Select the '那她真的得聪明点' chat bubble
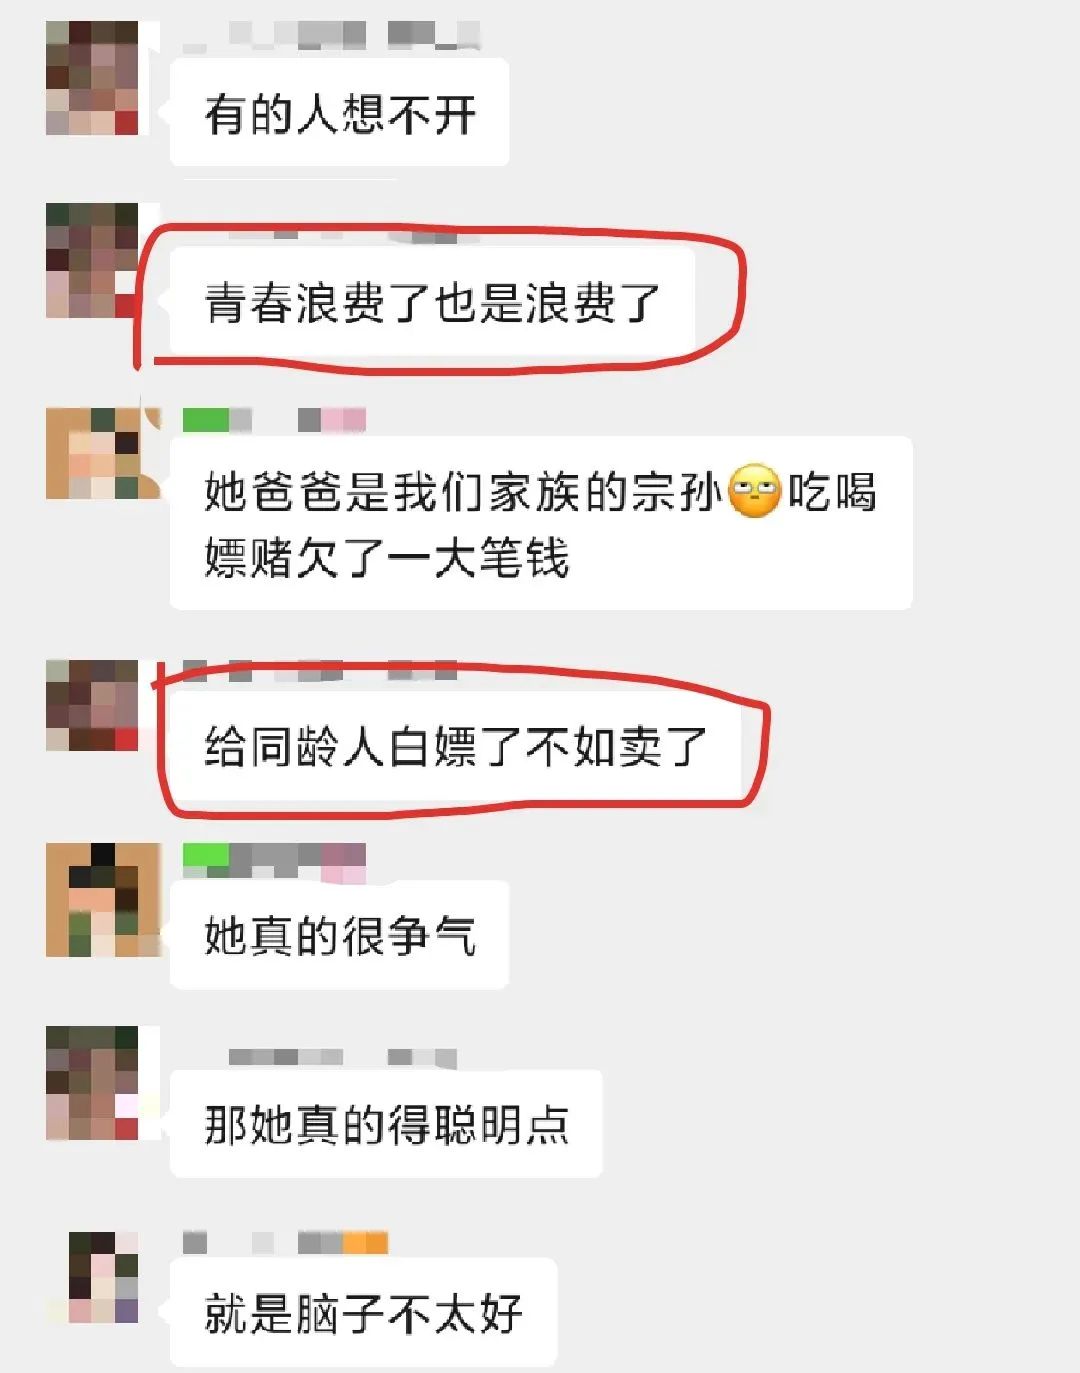 [x=386, y=1124]
